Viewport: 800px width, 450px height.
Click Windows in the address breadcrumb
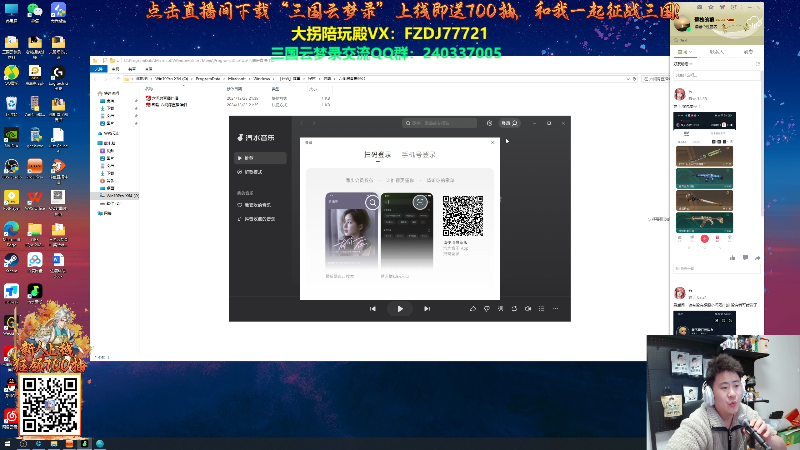pos(262,79)
